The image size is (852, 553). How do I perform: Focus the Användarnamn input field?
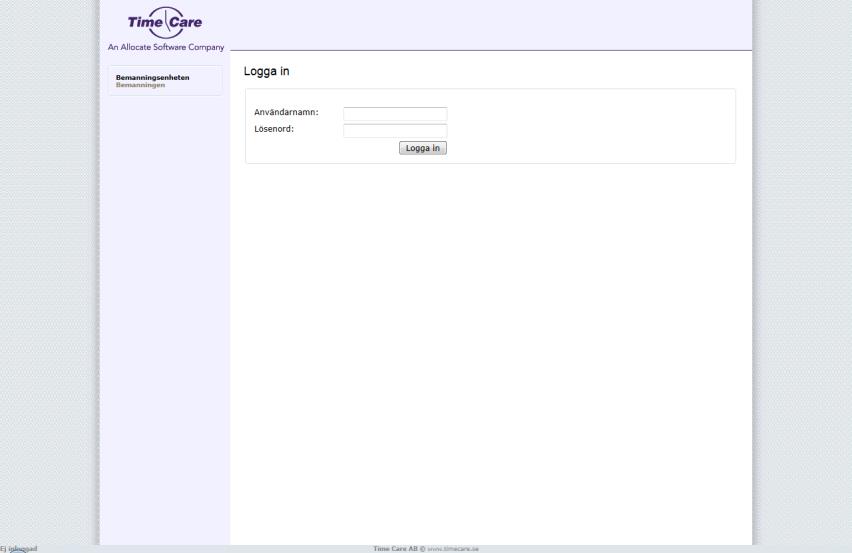[395, 114]
